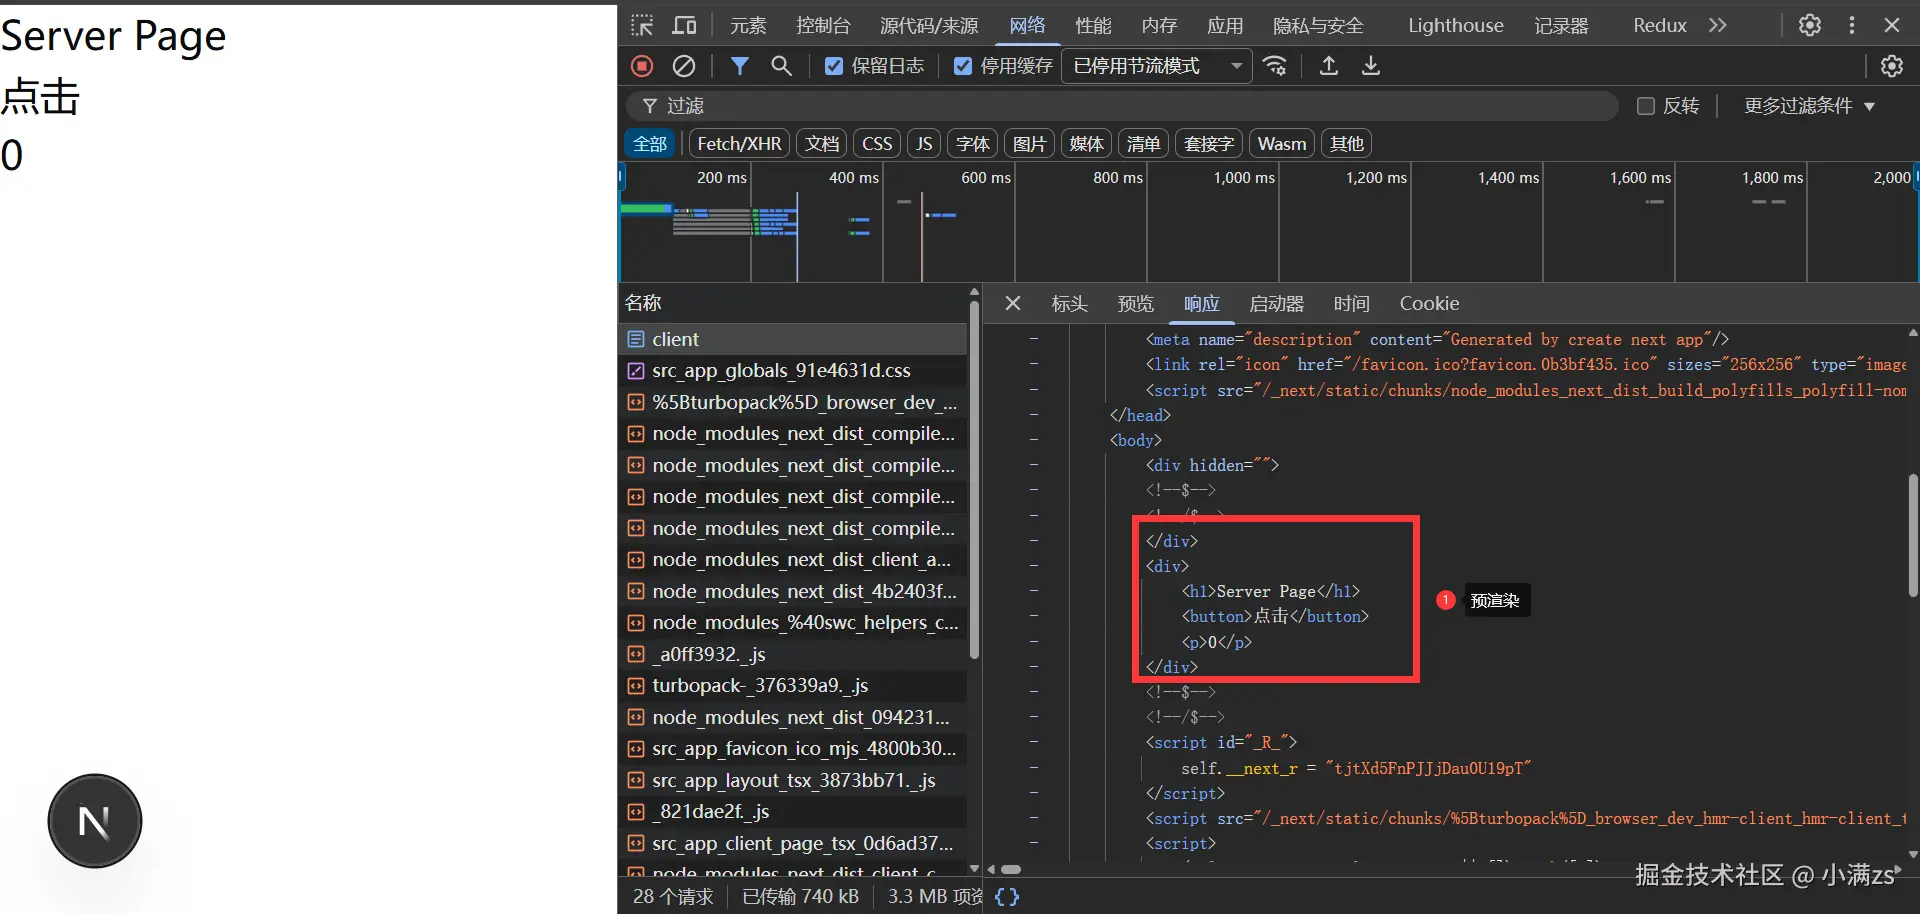The height and width of the screenshot is (914, 1920).
Task: Expand 更多过滤条件 dropdown
Action: coord(1808,106)
